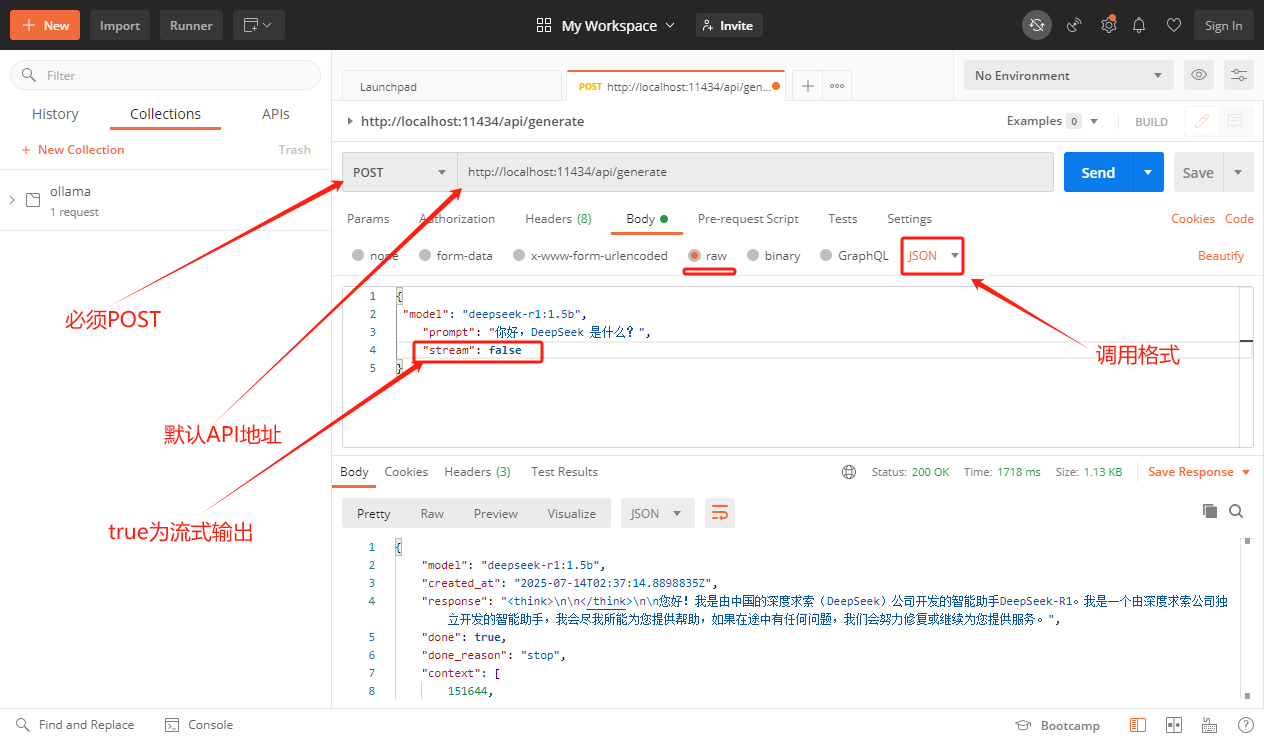
Task: Click Sign In
Action: (1223, 25)
